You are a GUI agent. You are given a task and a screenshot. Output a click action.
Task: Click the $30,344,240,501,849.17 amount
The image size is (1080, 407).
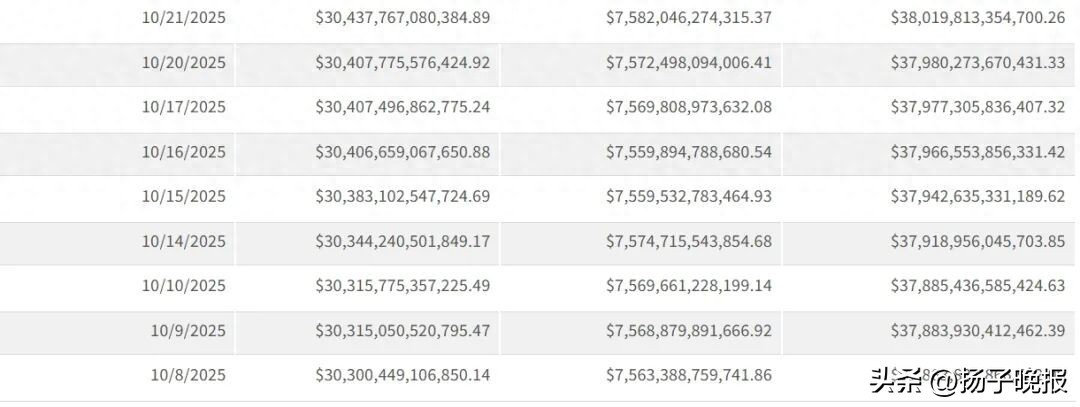coord(402,241)
